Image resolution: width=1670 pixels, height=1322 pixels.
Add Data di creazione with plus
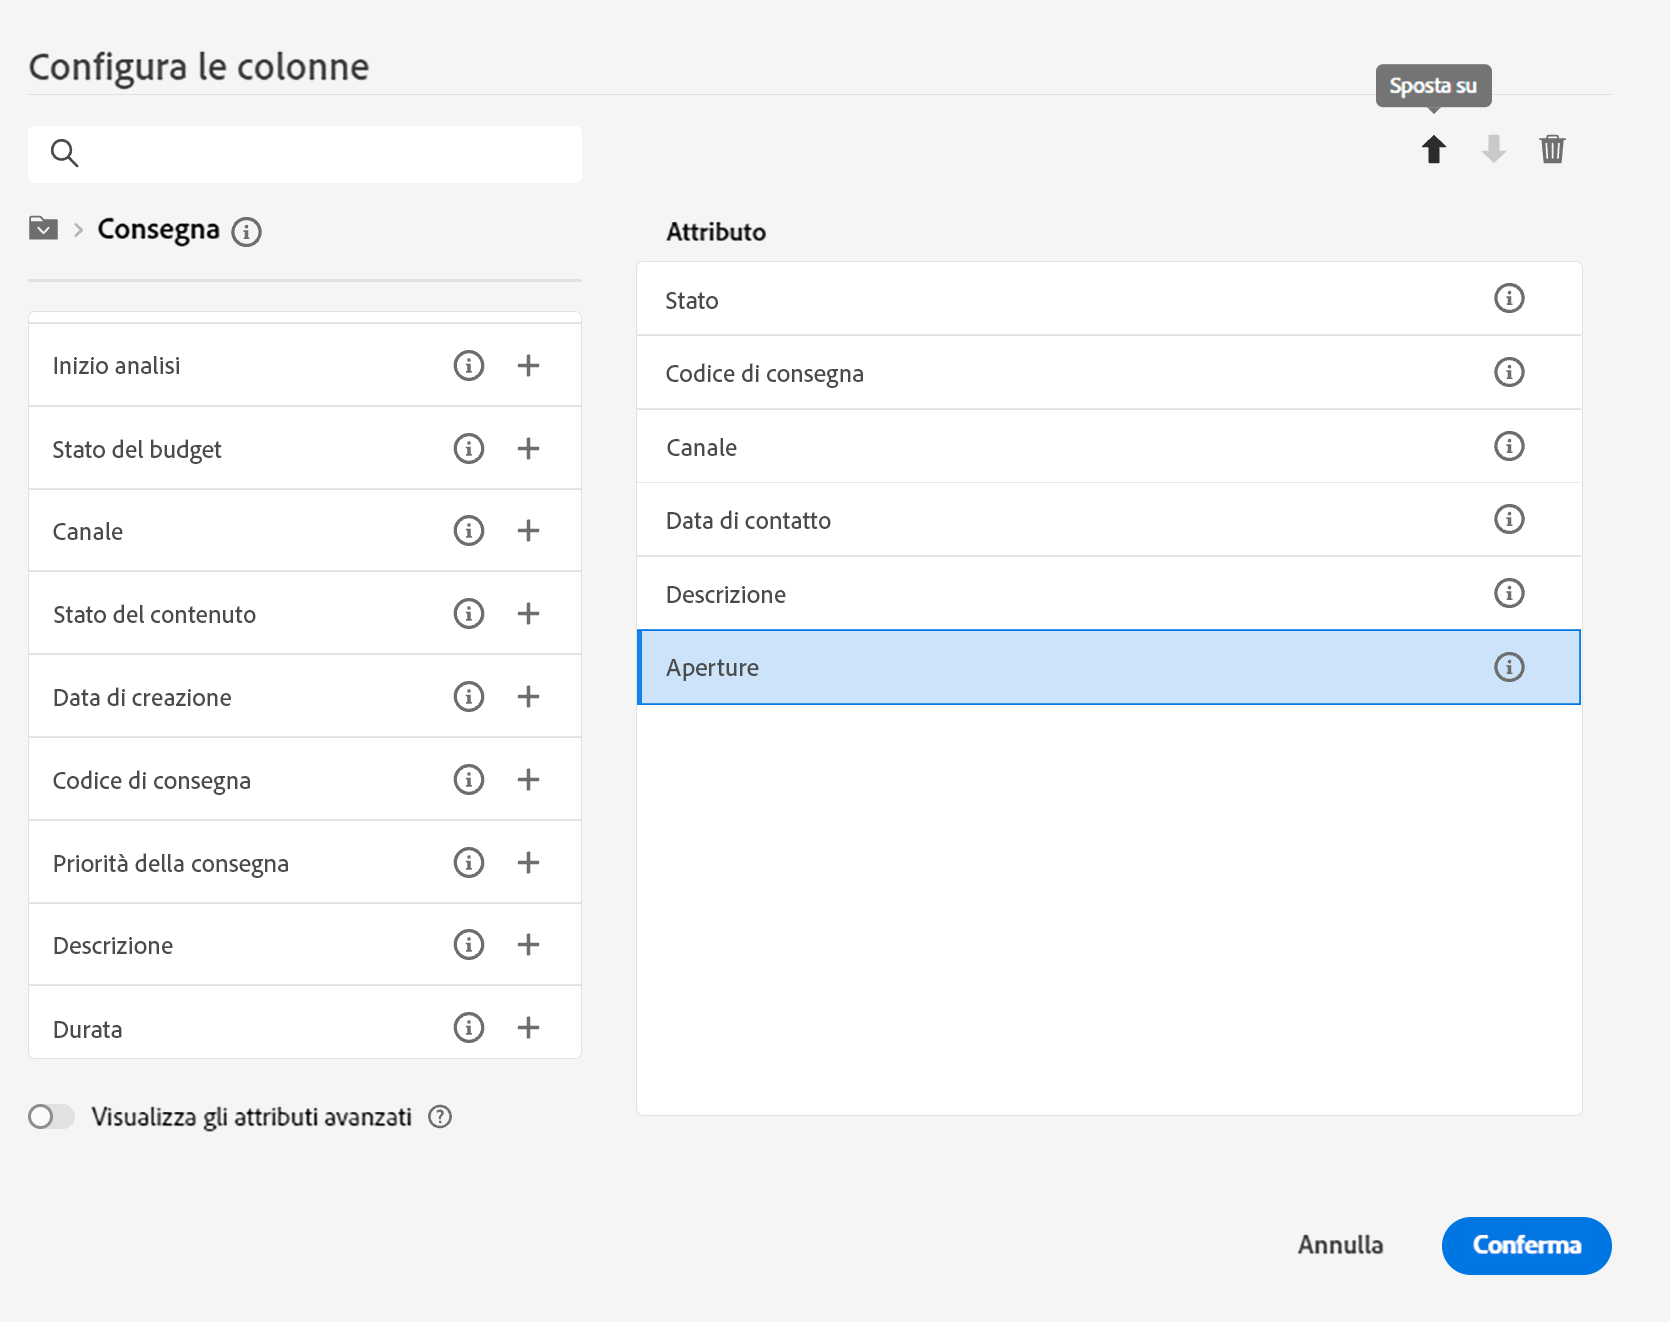(528, 697)
